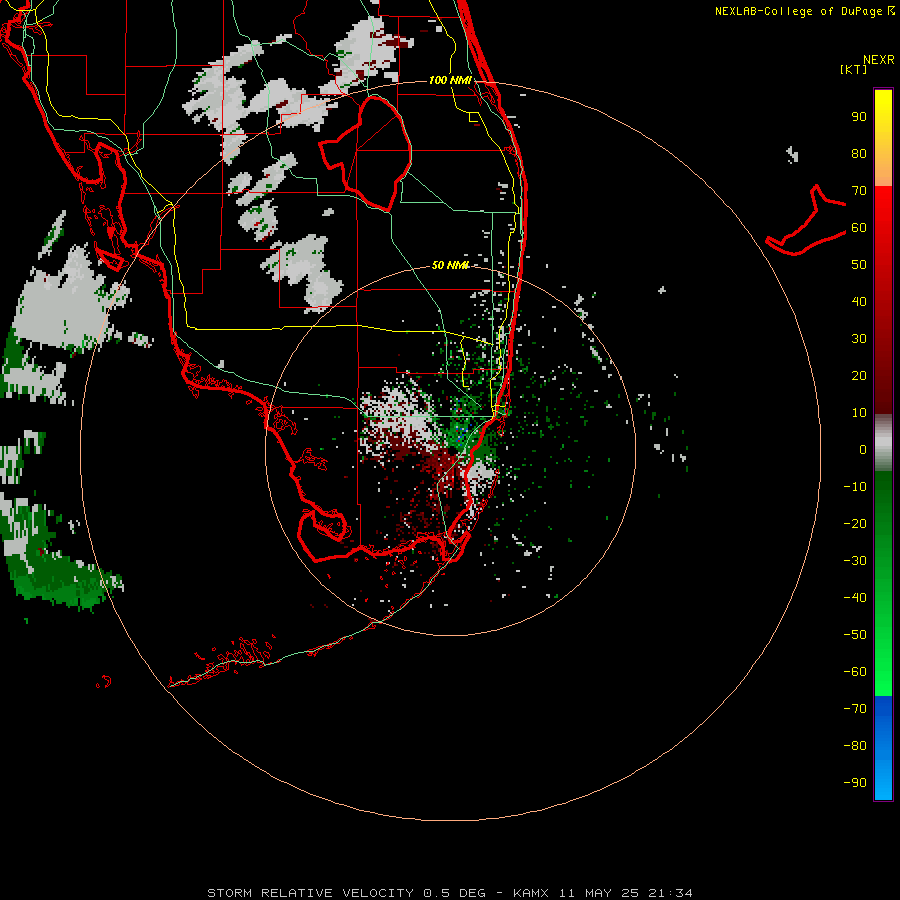Click the 30 value on velocity scale

(x=859, y=339)
